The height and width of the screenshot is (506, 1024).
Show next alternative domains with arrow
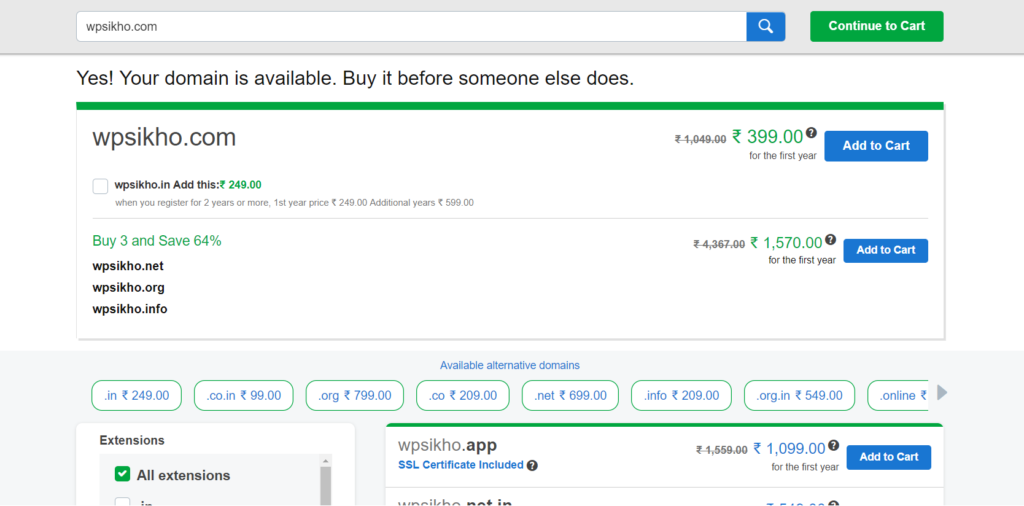942,392
